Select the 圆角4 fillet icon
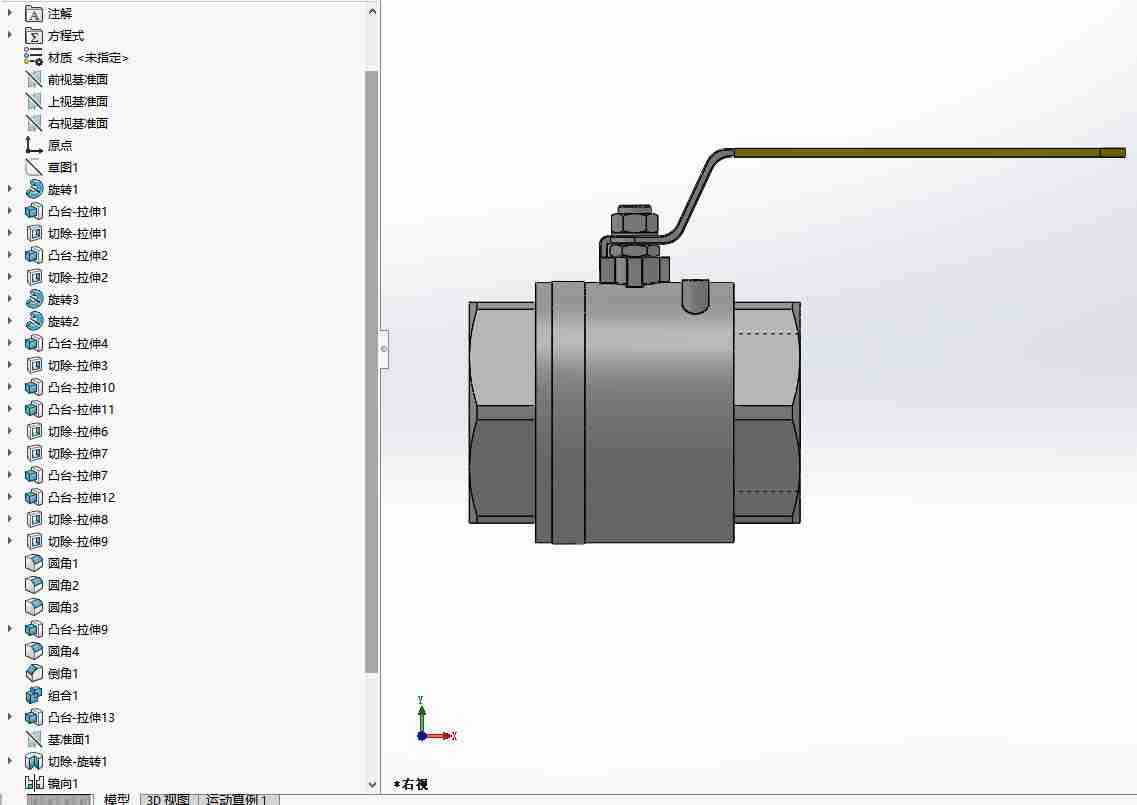This screenshot has width=1137, height=805. point(33,651)
